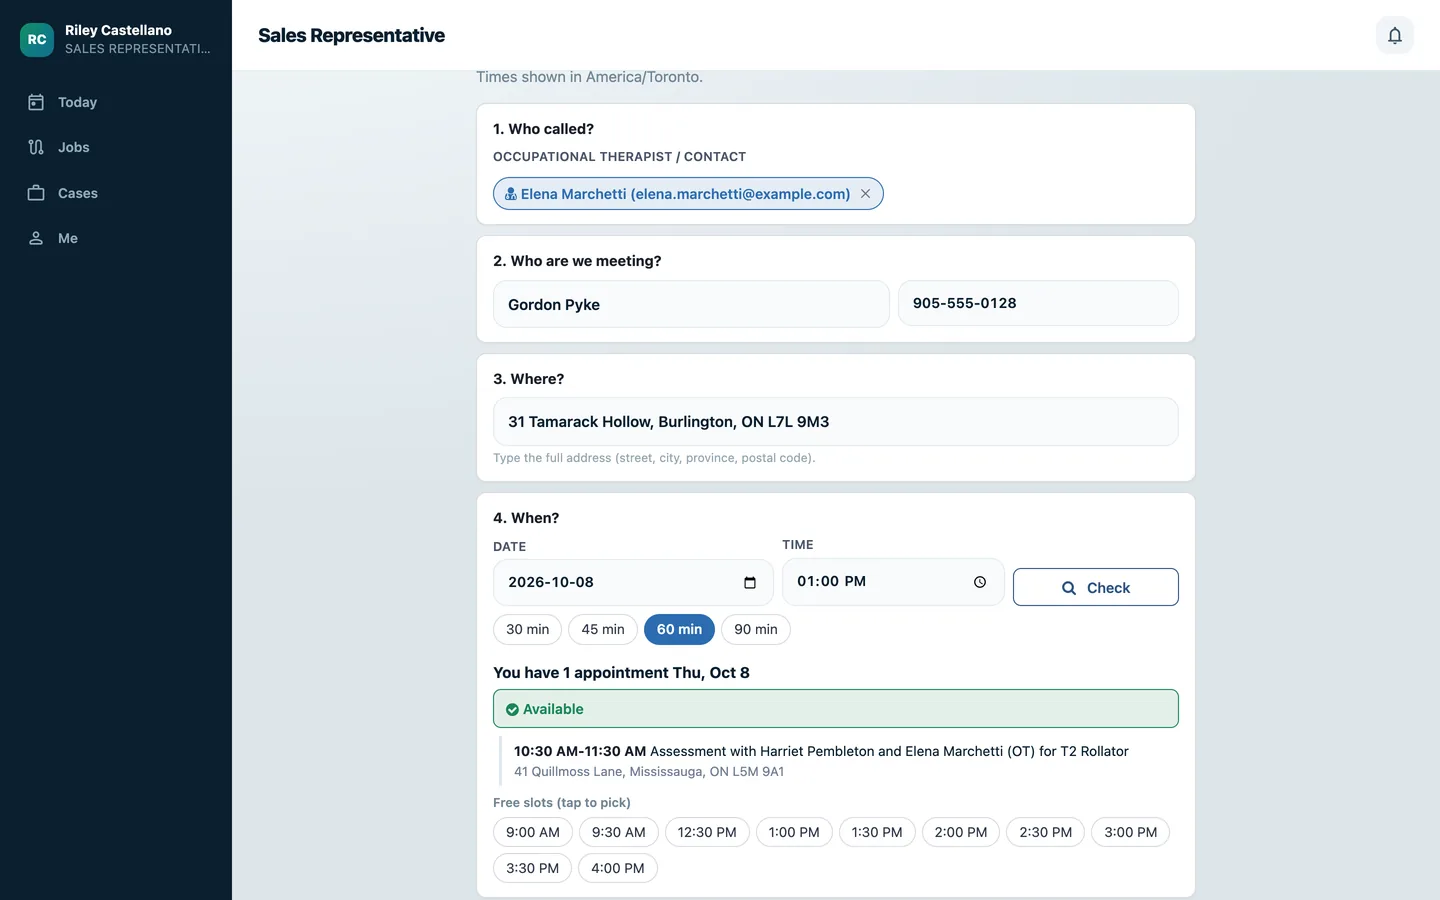Click the Available status banner
This screenshot has width=1440, height=900.
point(835,709)
